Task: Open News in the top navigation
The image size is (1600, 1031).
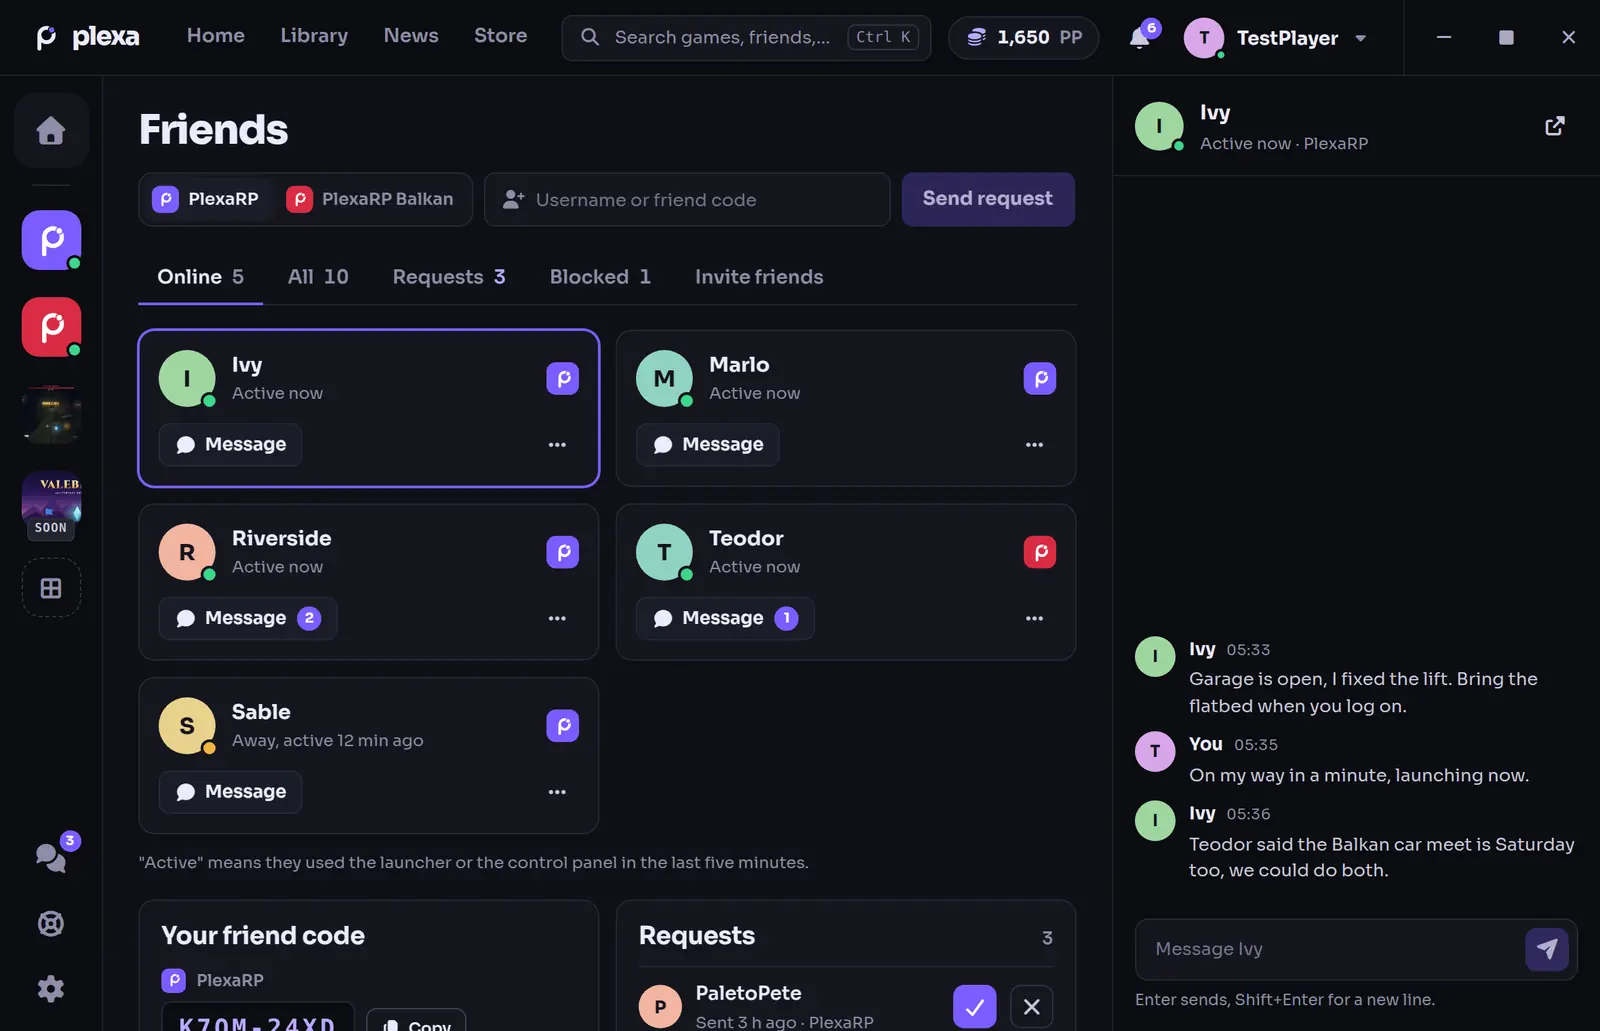Action: (x=411, y=36)
